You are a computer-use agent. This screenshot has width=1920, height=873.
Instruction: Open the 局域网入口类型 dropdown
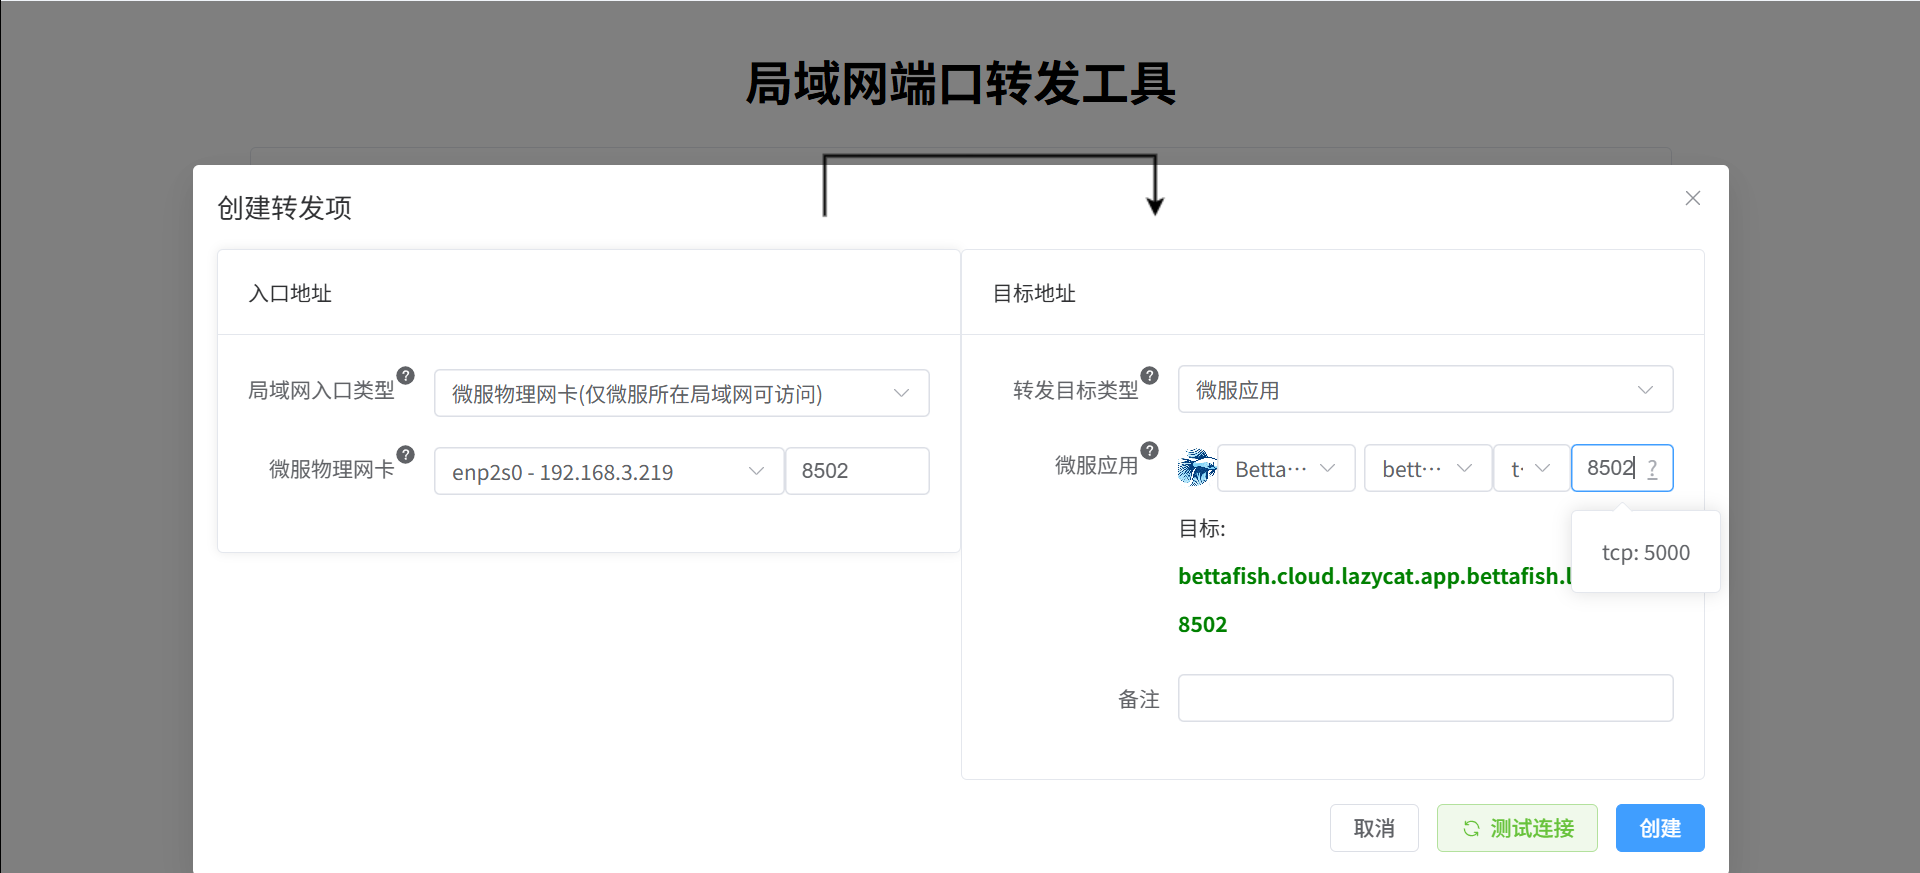(x=681, y=393)
